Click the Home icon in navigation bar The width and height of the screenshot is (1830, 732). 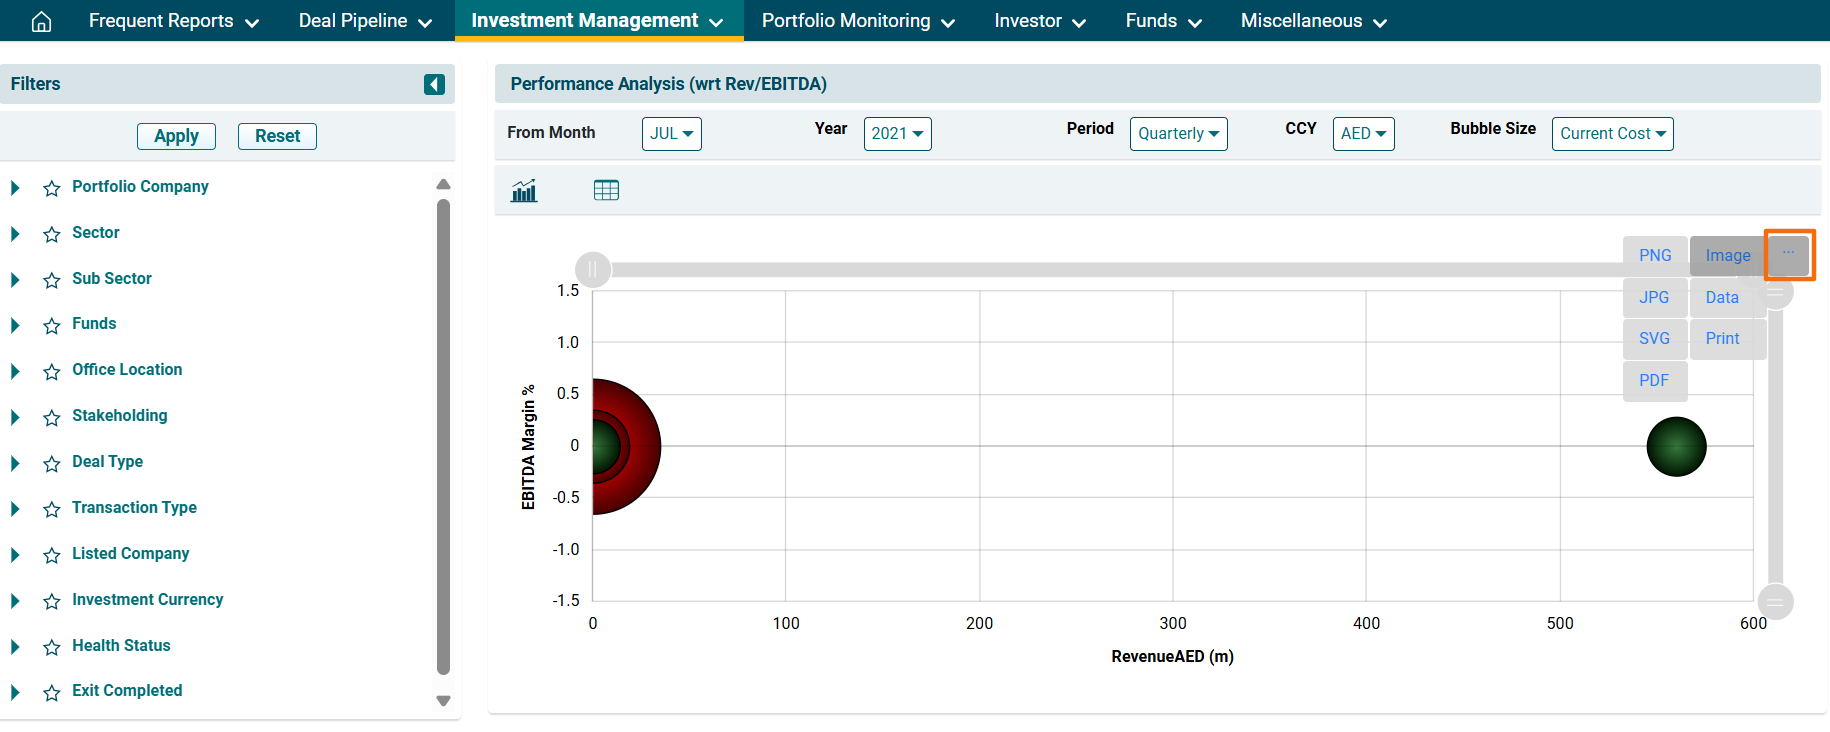[x=41, y=21]
